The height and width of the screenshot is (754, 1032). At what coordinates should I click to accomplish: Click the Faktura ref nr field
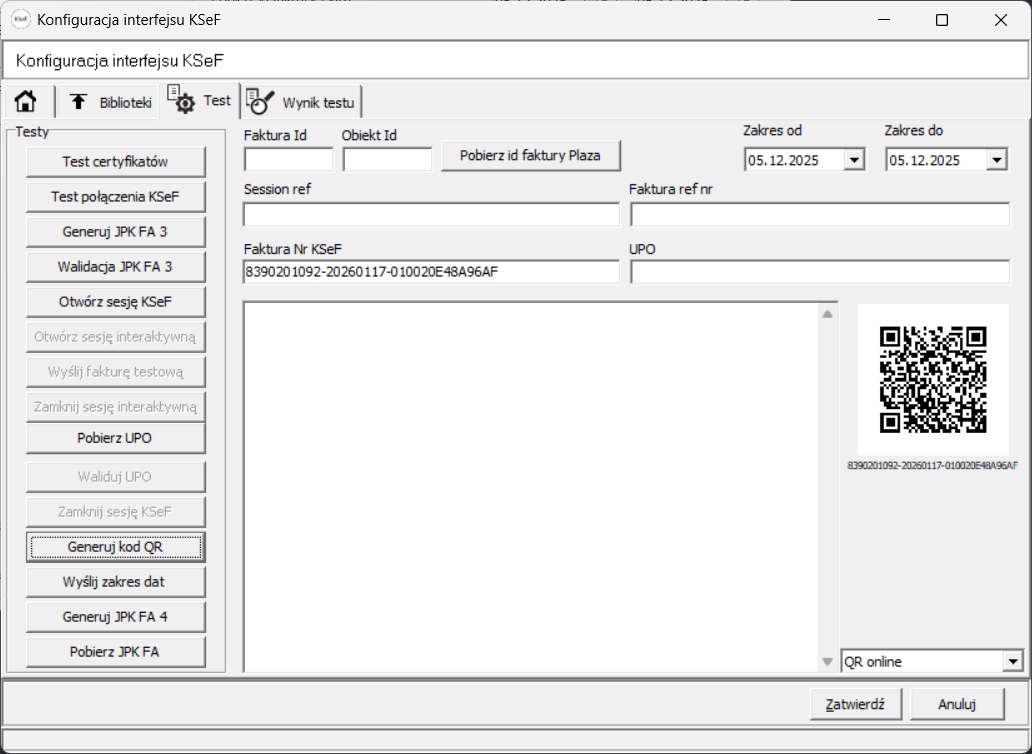[820, 214]
